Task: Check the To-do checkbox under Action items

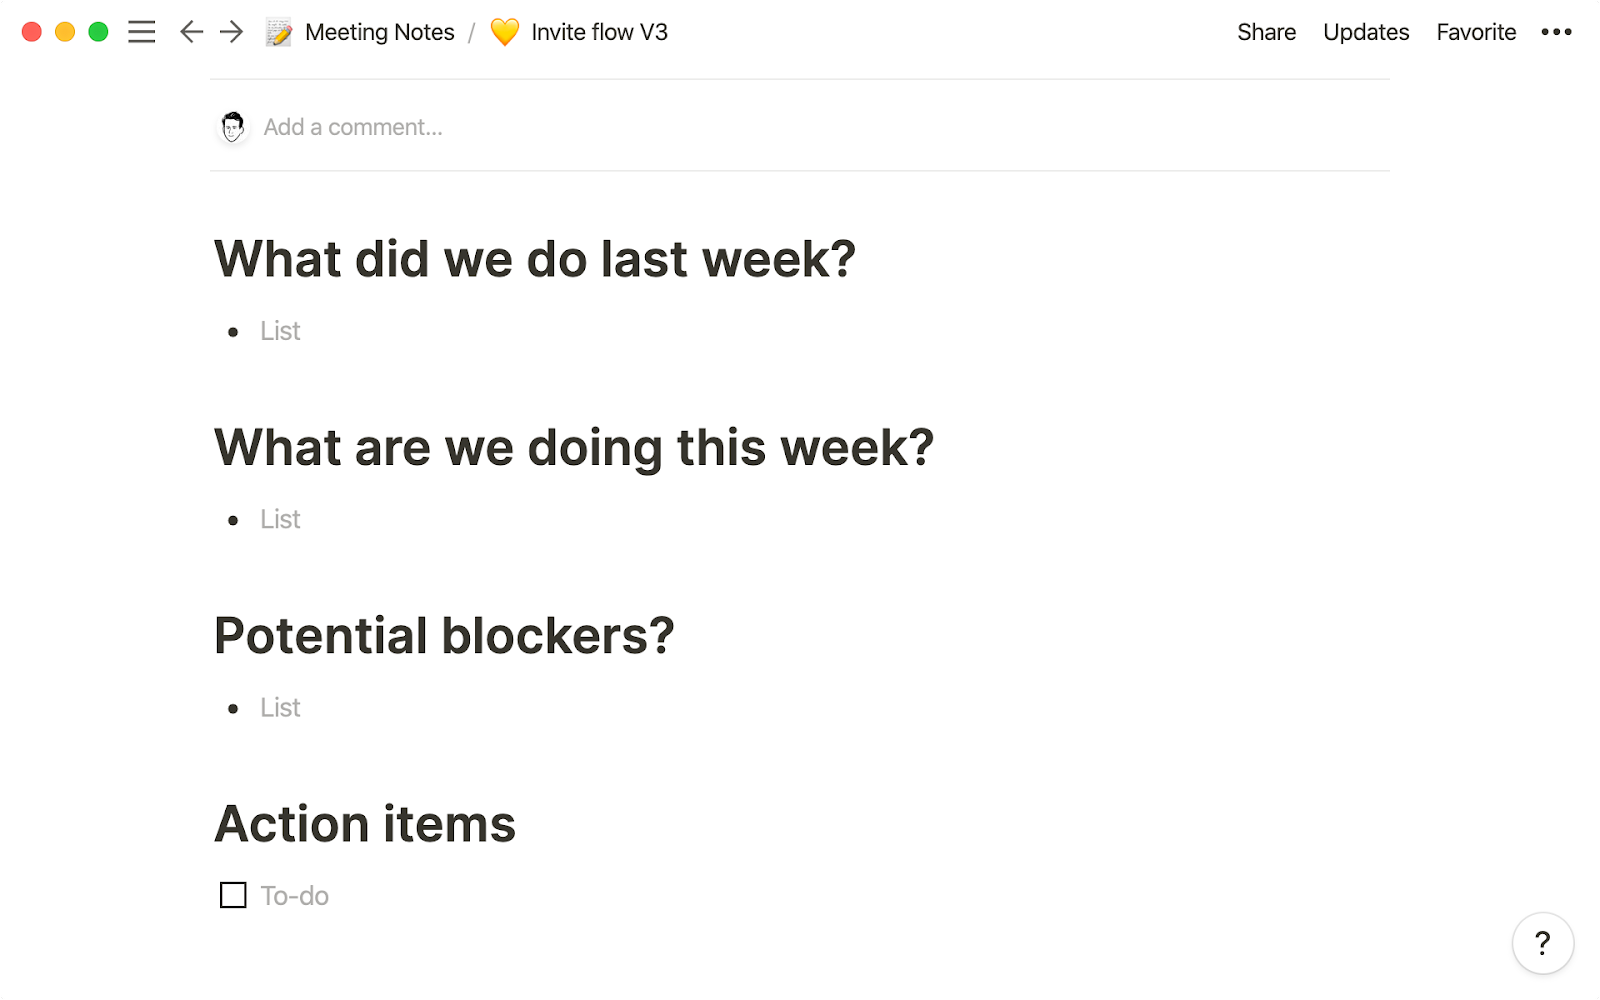Action: point(231,895)
